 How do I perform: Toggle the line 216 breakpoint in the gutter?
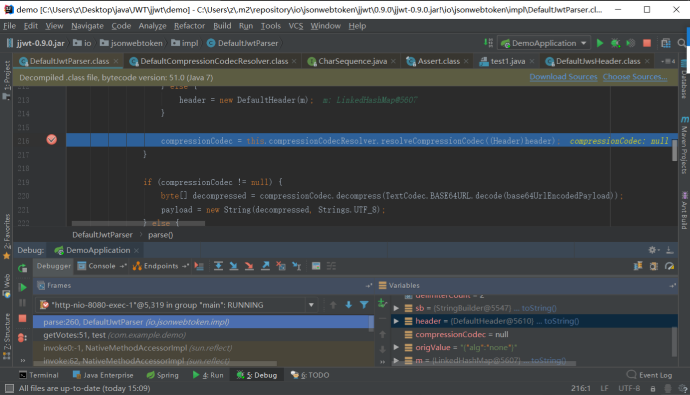(x=51, y=140)
